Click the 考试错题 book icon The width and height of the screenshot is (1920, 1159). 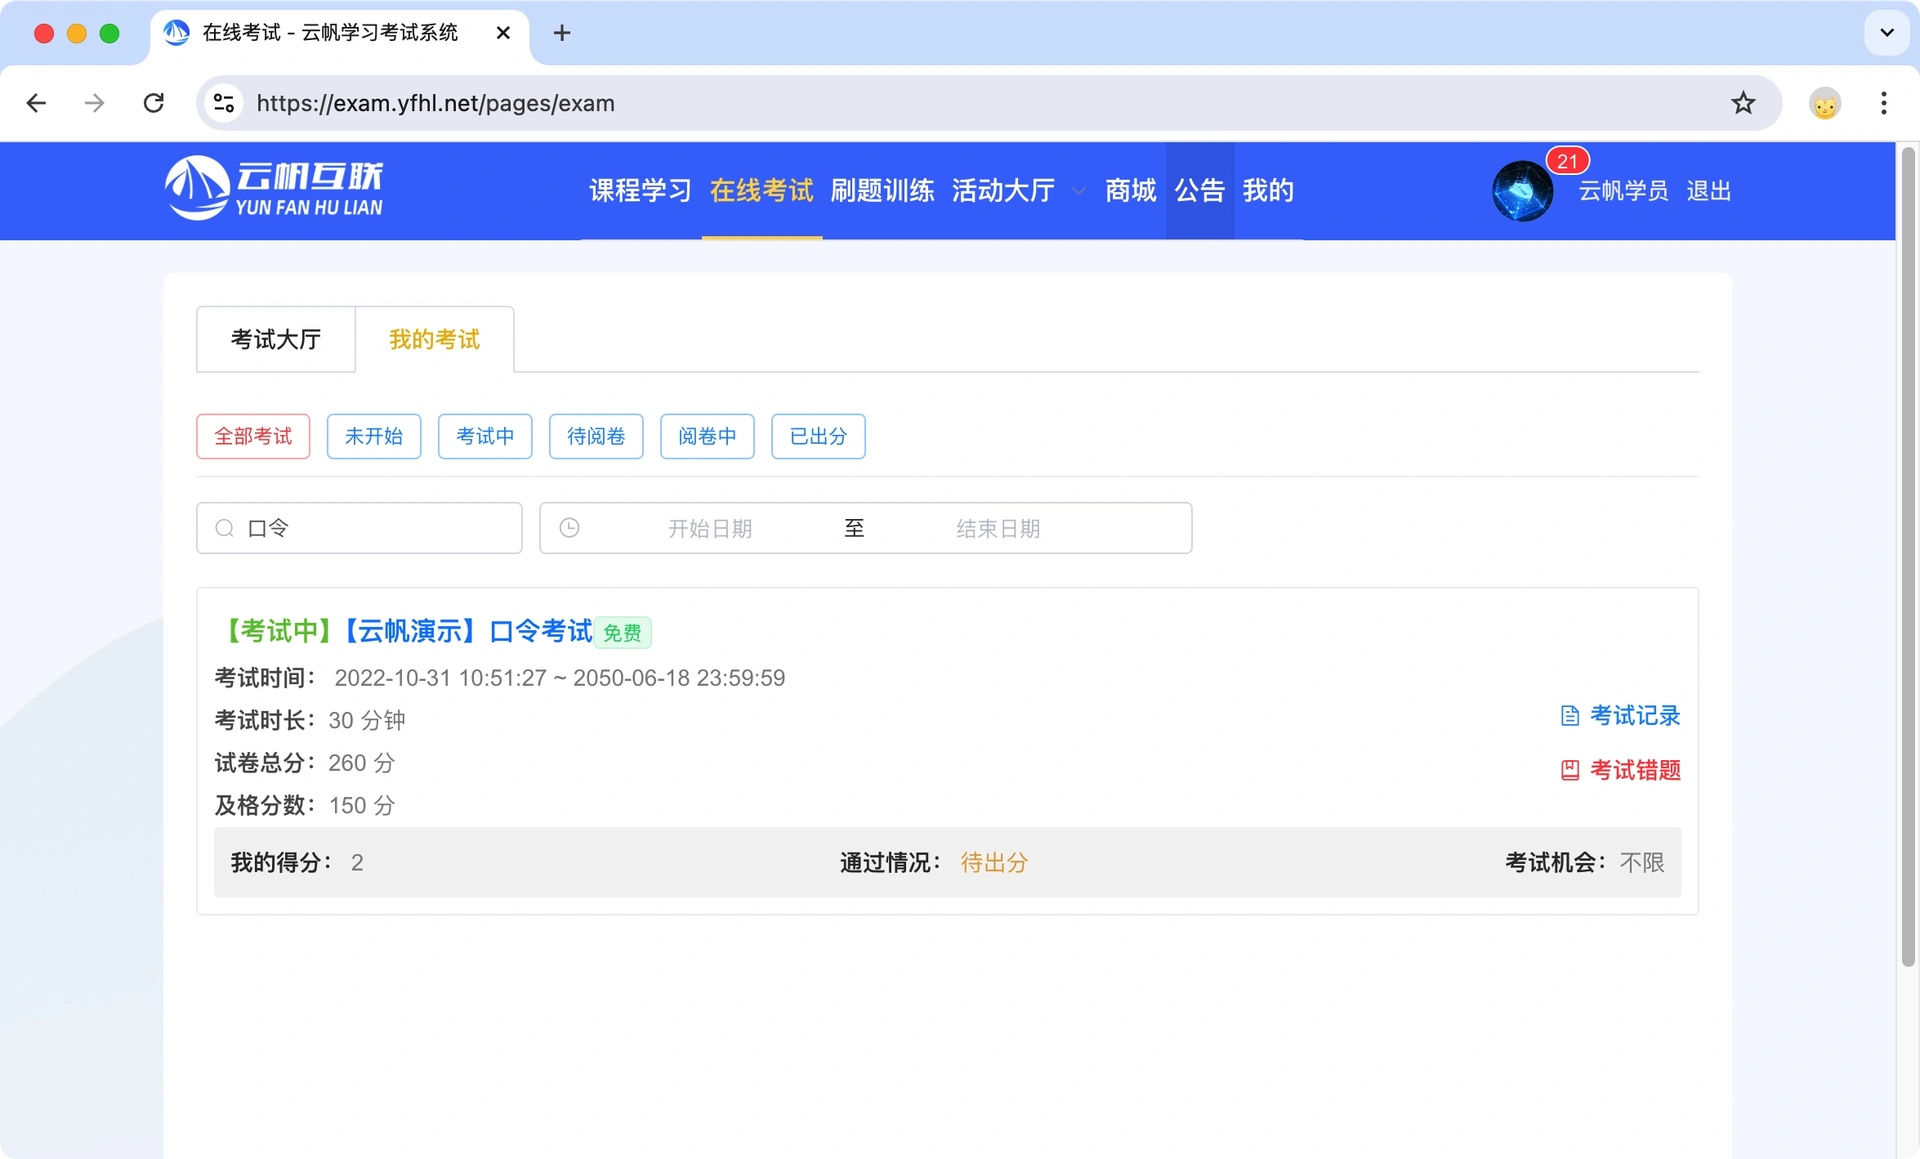(1569, 770)
